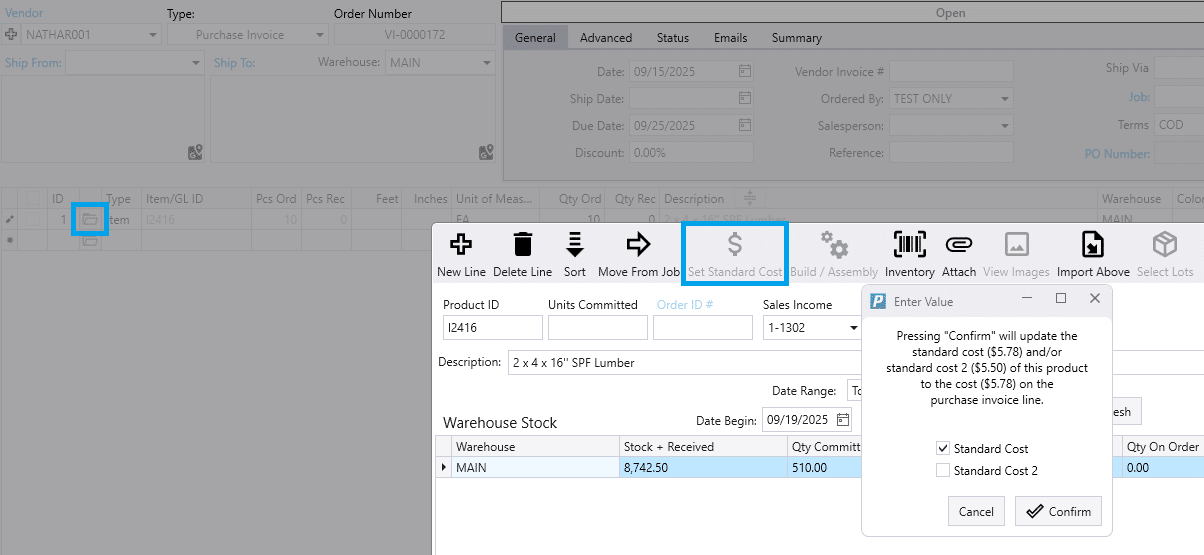Uncheck the Standard Cost checkbox
This screenshot has width=1204, height=555.
tap(942, 449)
